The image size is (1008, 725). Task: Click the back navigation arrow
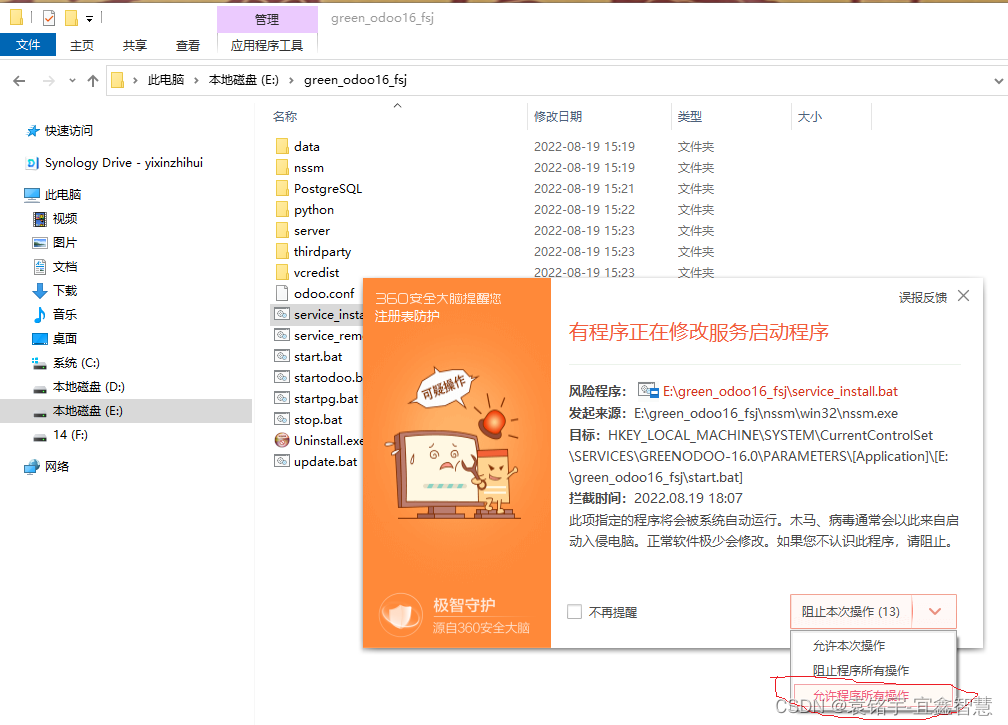click(17, 80)
